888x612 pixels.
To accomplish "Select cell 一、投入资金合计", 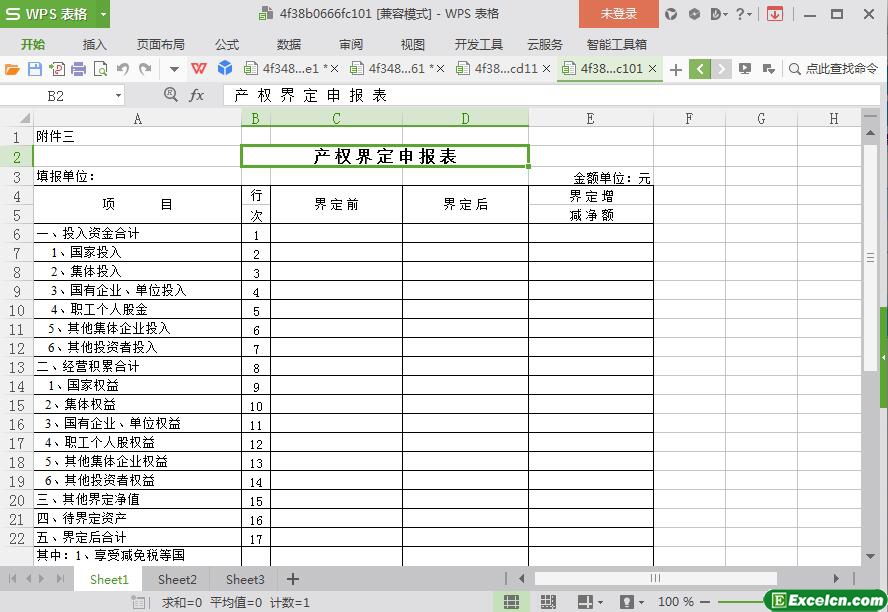I will [x=138, y=233].
